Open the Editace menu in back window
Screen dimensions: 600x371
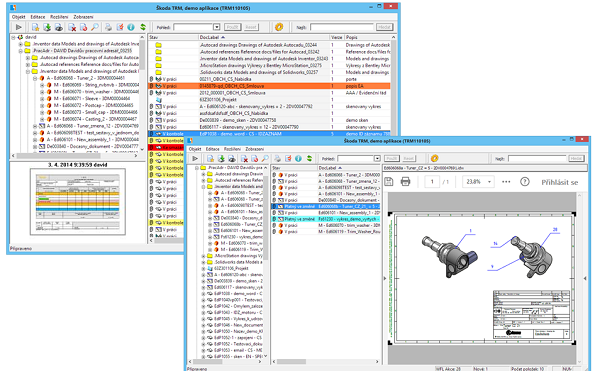pos(38,17)
